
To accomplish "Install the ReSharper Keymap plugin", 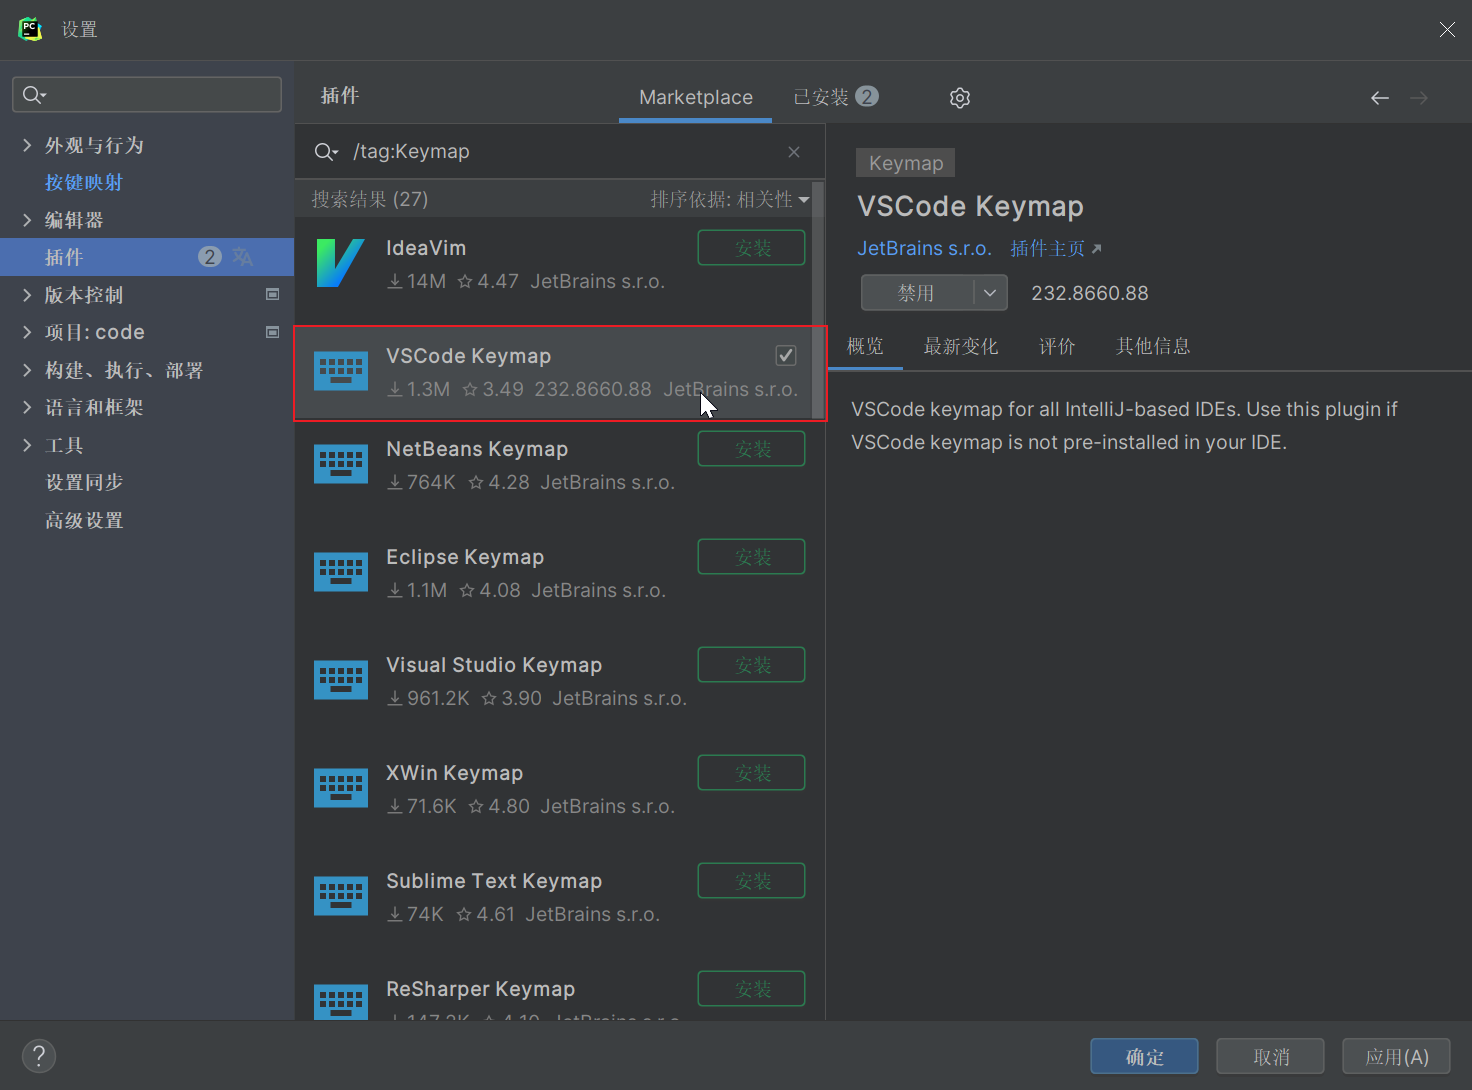I will click(751, 989).
